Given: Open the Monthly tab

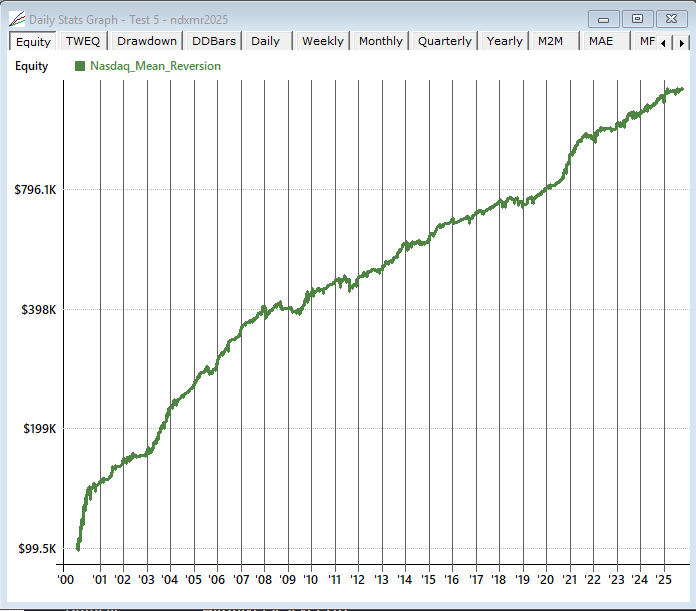Looking at the screenshot, I should pyautogui.click(x=380, y=41).
